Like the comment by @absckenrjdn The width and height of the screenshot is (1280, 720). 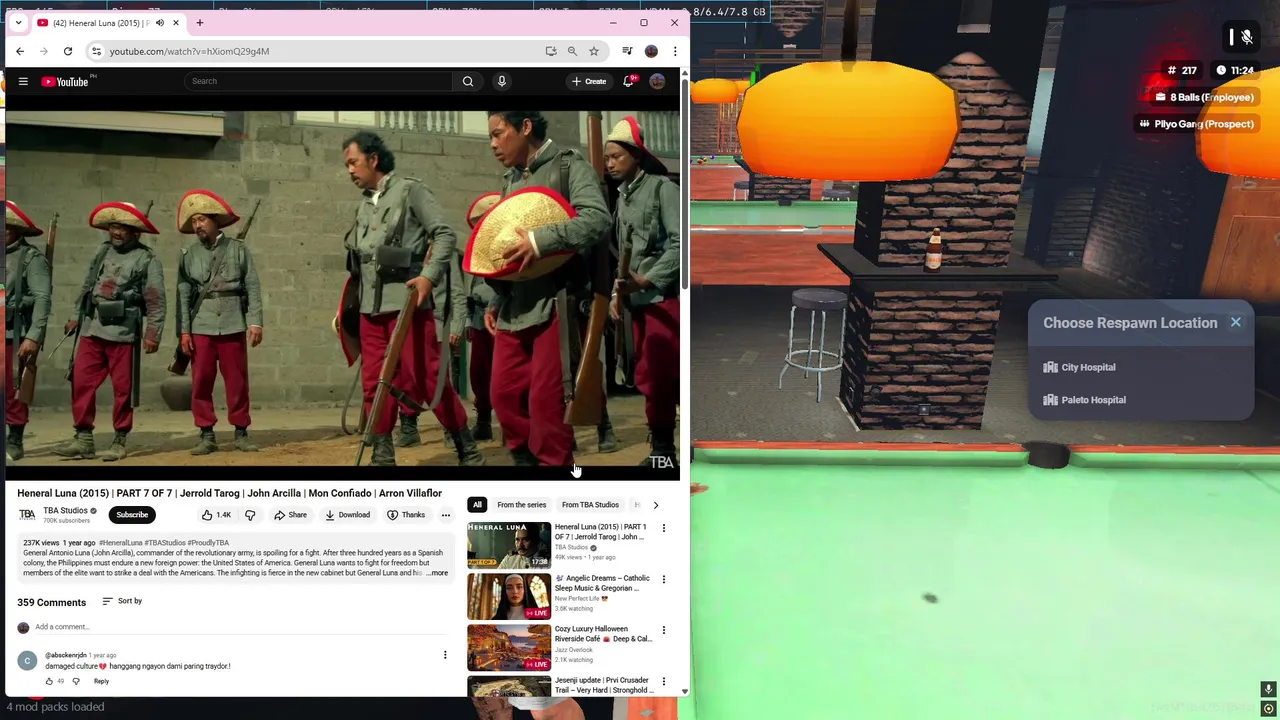[49, 681]
